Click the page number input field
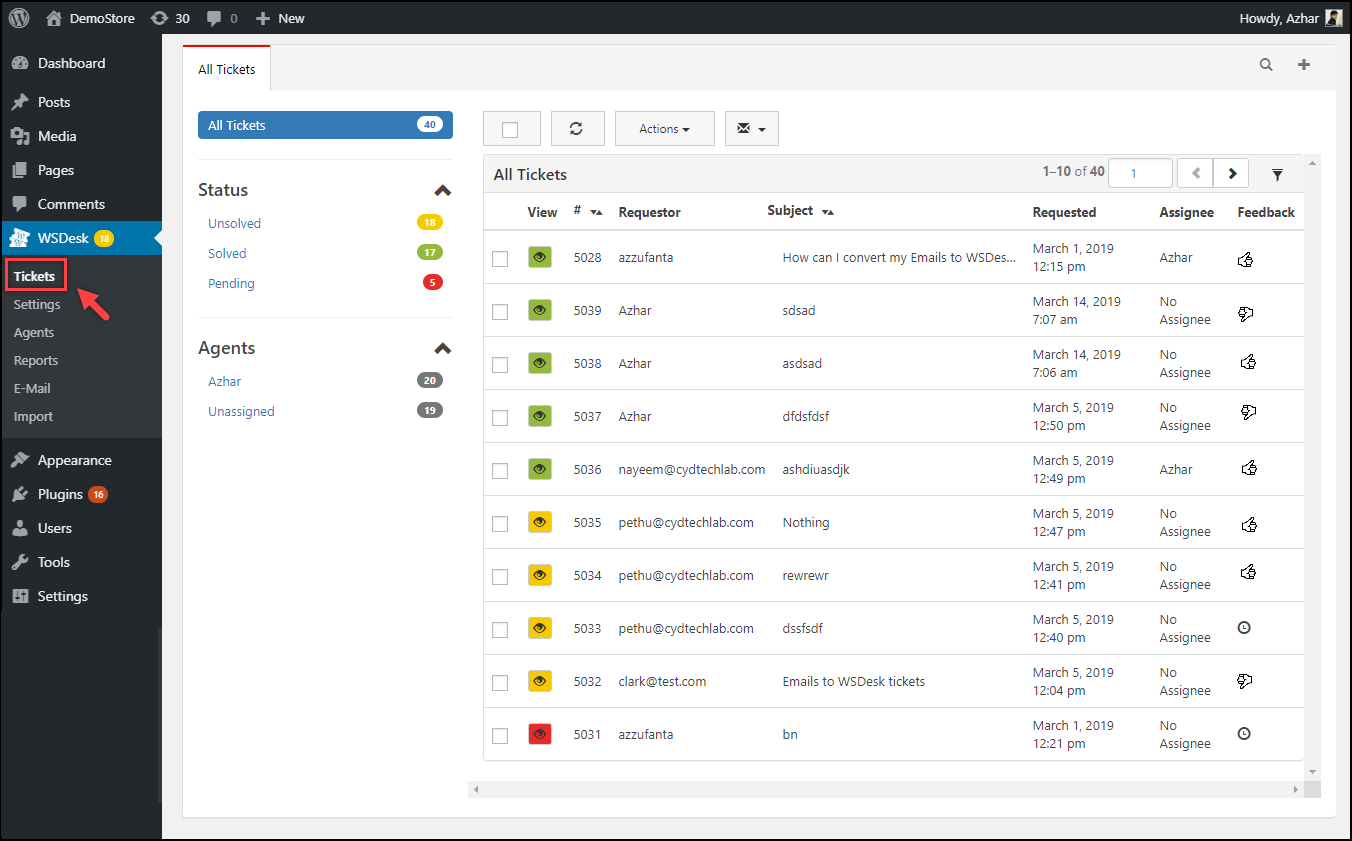Viewport: 1352px width, 841px height. tap(1141, 173)
